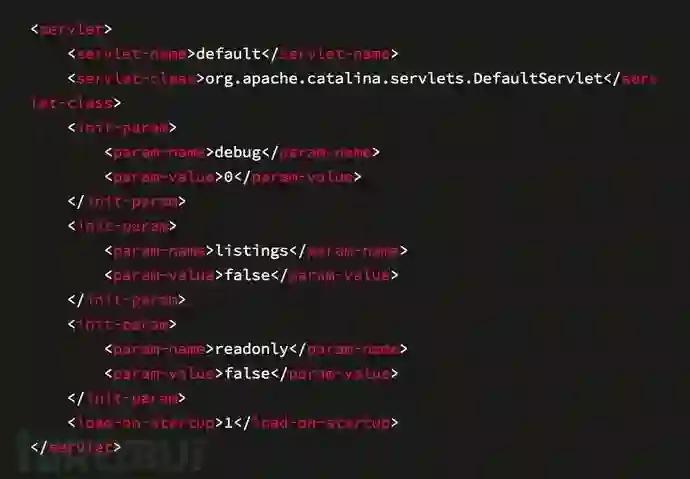Image resolution: width=690 pixels, height=479 pixels.
Task: Click the opening param-name tag before debug
Action: [x=159, y=152]
